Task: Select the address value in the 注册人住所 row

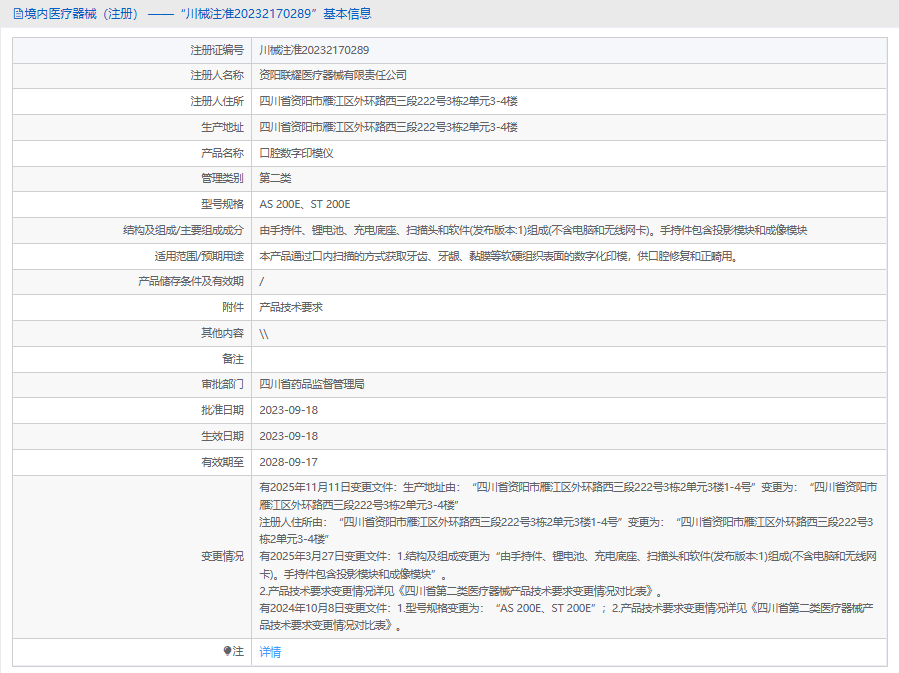Action: pyautogui.click(x=388, y=101)
